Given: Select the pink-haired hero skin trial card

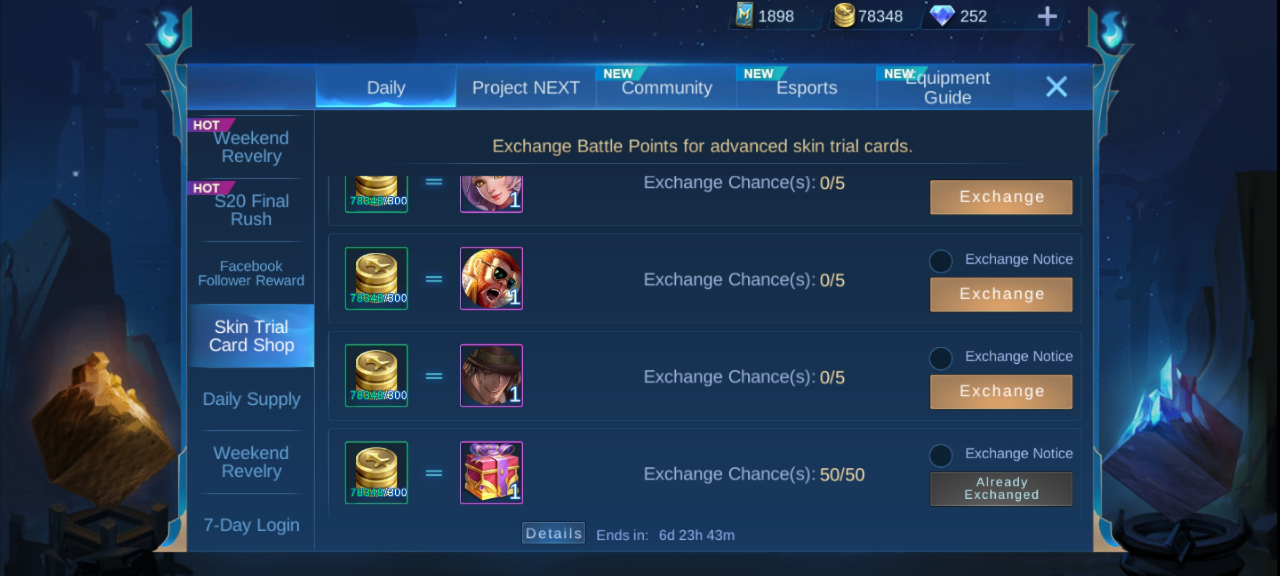Looking at the screenshot, I should click(x=491, y=193).
